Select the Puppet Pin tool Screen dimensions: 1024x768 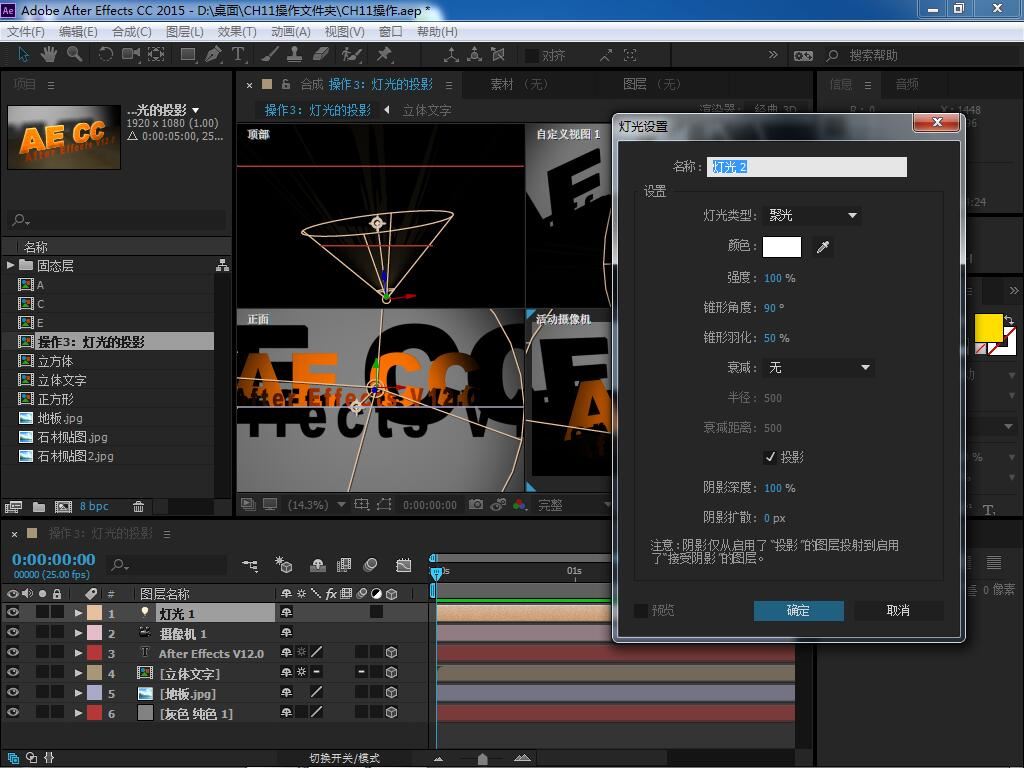(x=384, y=55)
